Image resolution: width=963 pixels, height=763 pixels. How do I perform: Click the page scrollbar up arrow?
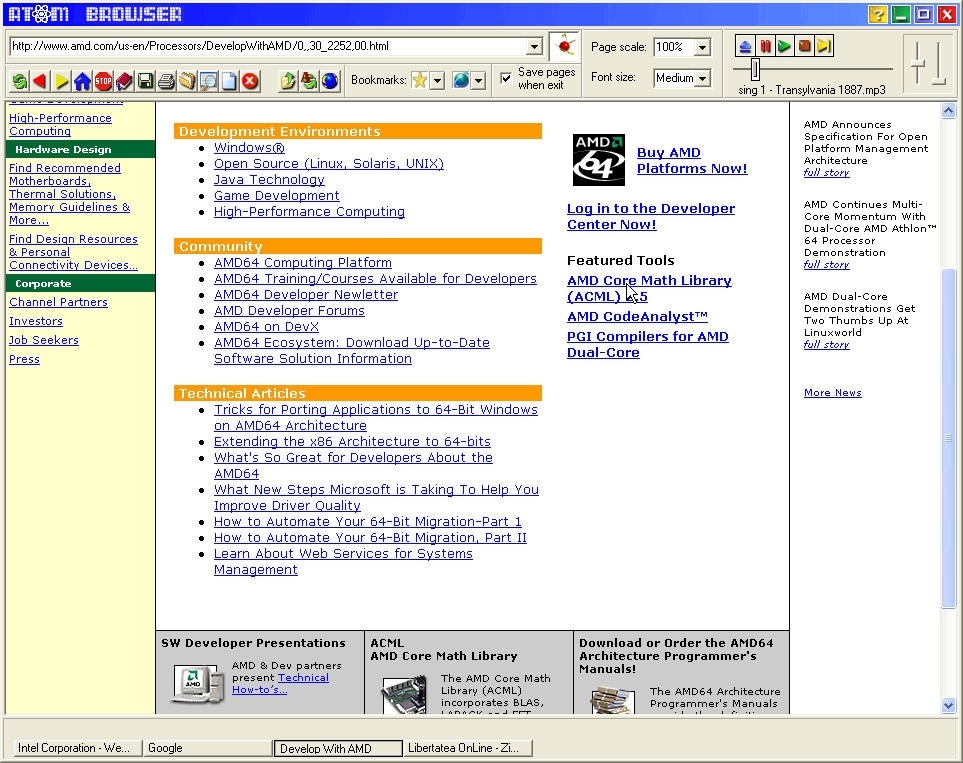coord(948,111)
